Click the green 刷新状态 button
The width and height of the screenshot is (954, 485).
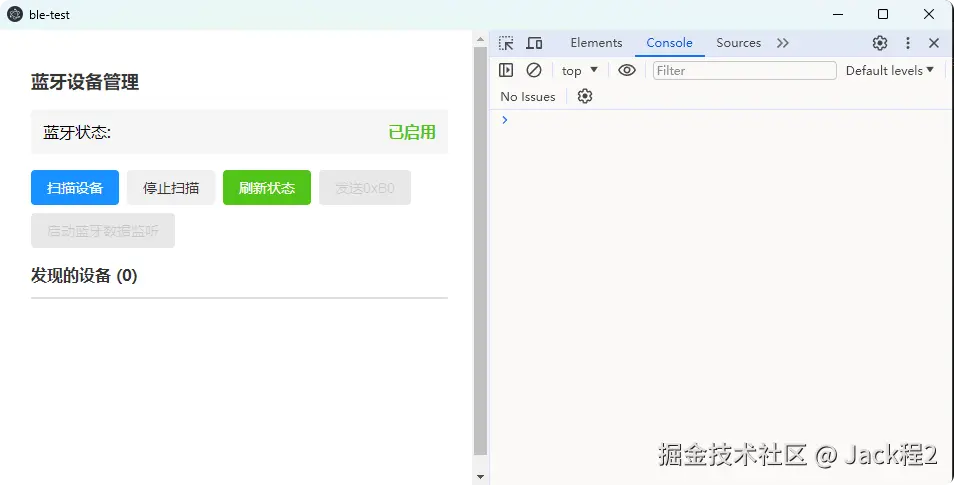267,187
